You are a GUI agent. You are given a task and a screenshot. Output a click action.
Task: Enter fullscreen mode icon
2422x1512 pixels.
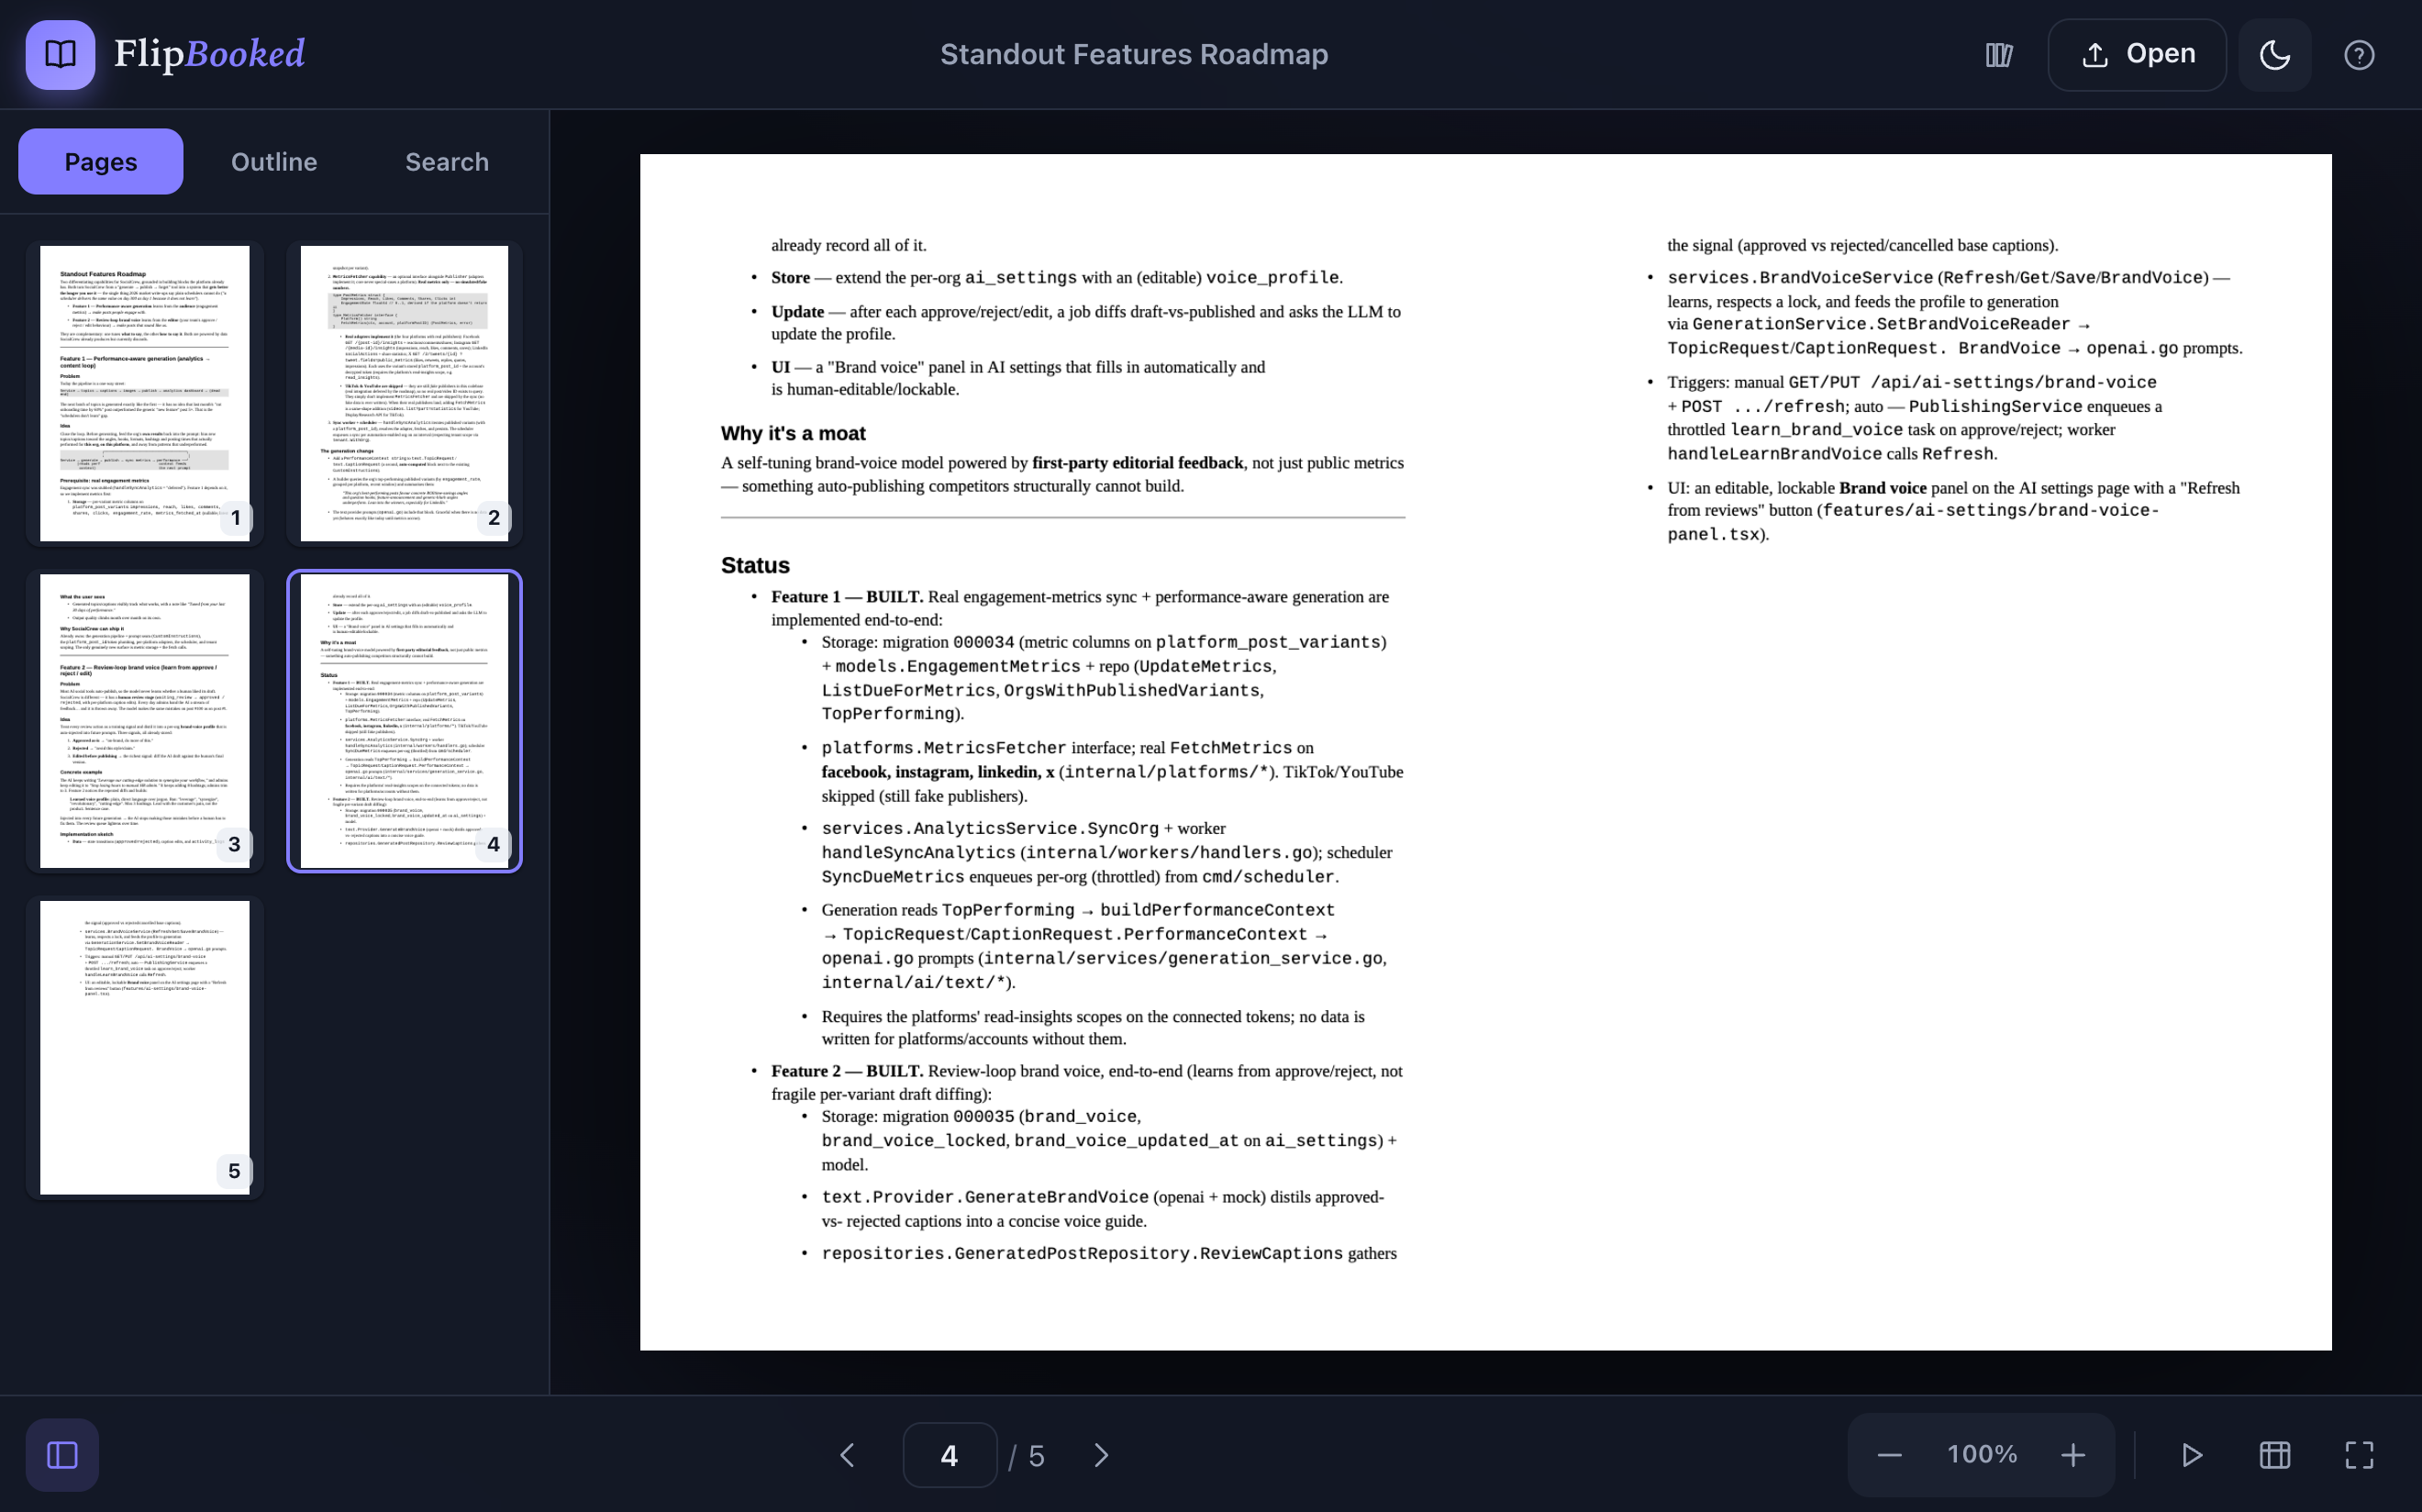(2359, 1454)
